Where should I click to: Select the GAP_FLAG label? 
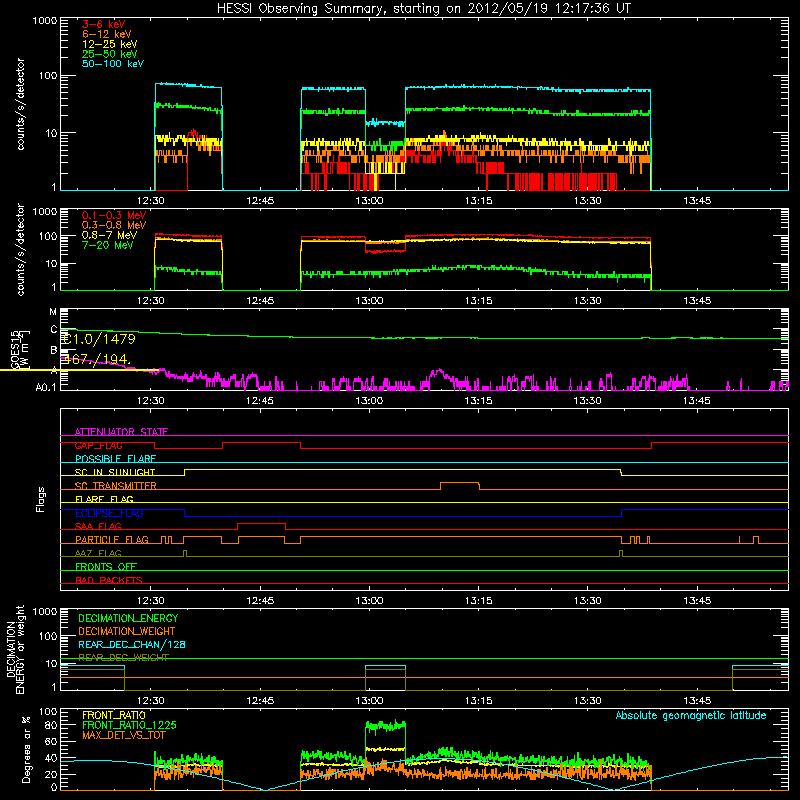pyautogui.click(x=98, y=445)
